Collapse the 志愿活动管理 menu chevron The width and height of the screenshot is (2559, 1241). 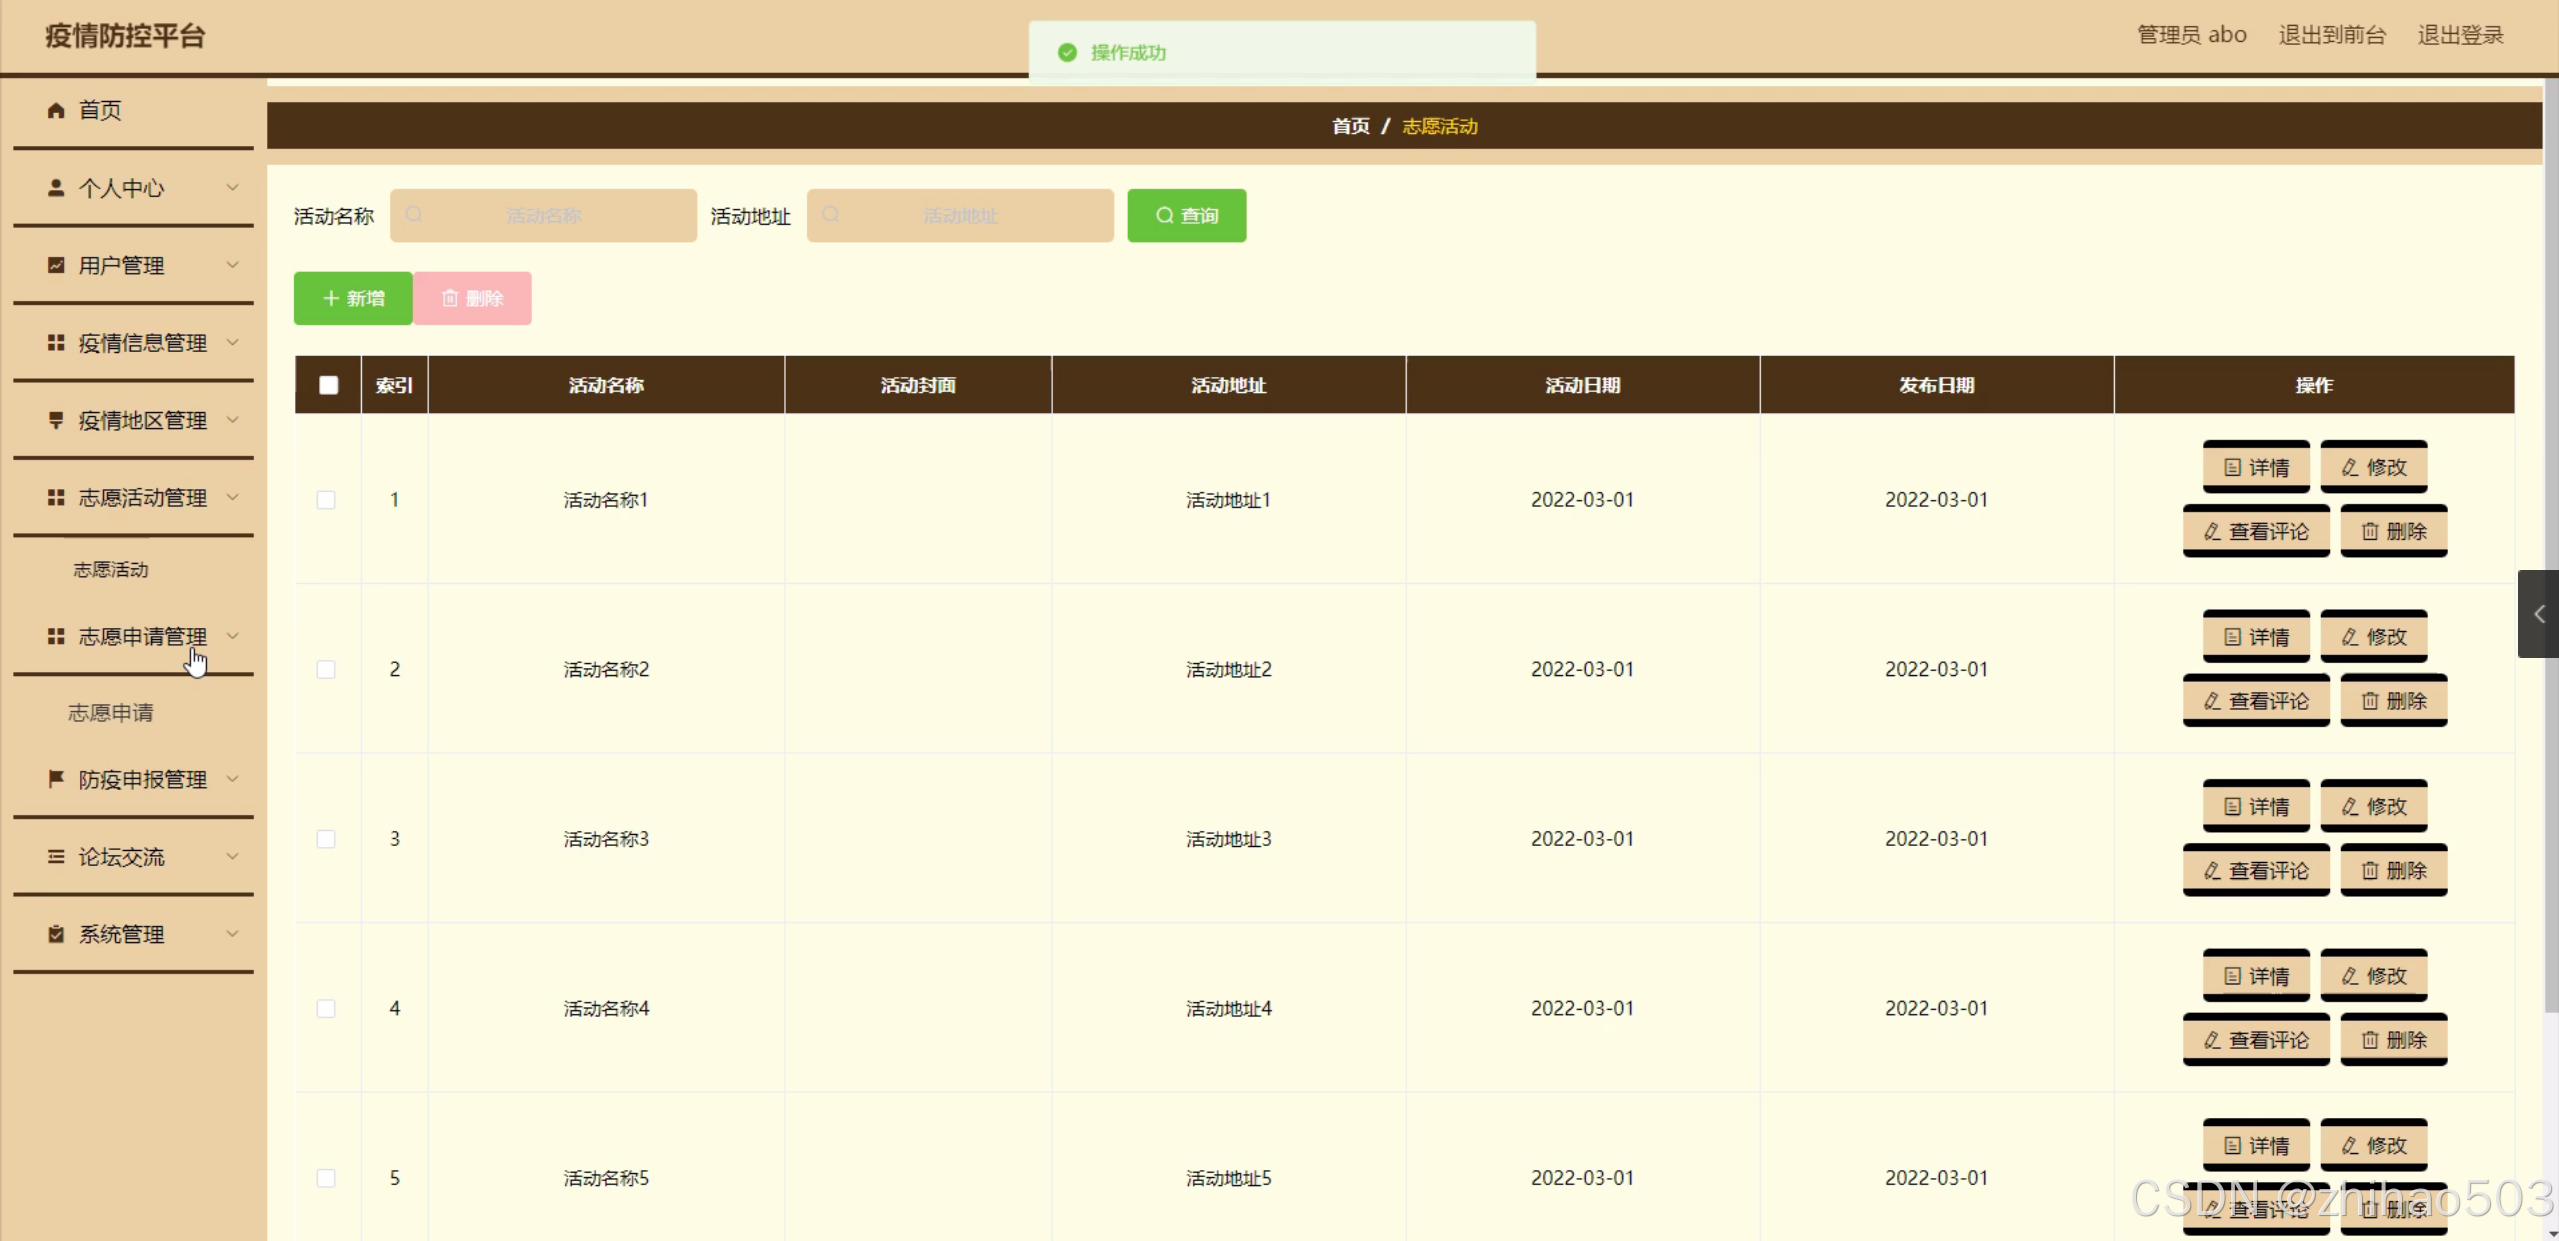click(232, 497)
